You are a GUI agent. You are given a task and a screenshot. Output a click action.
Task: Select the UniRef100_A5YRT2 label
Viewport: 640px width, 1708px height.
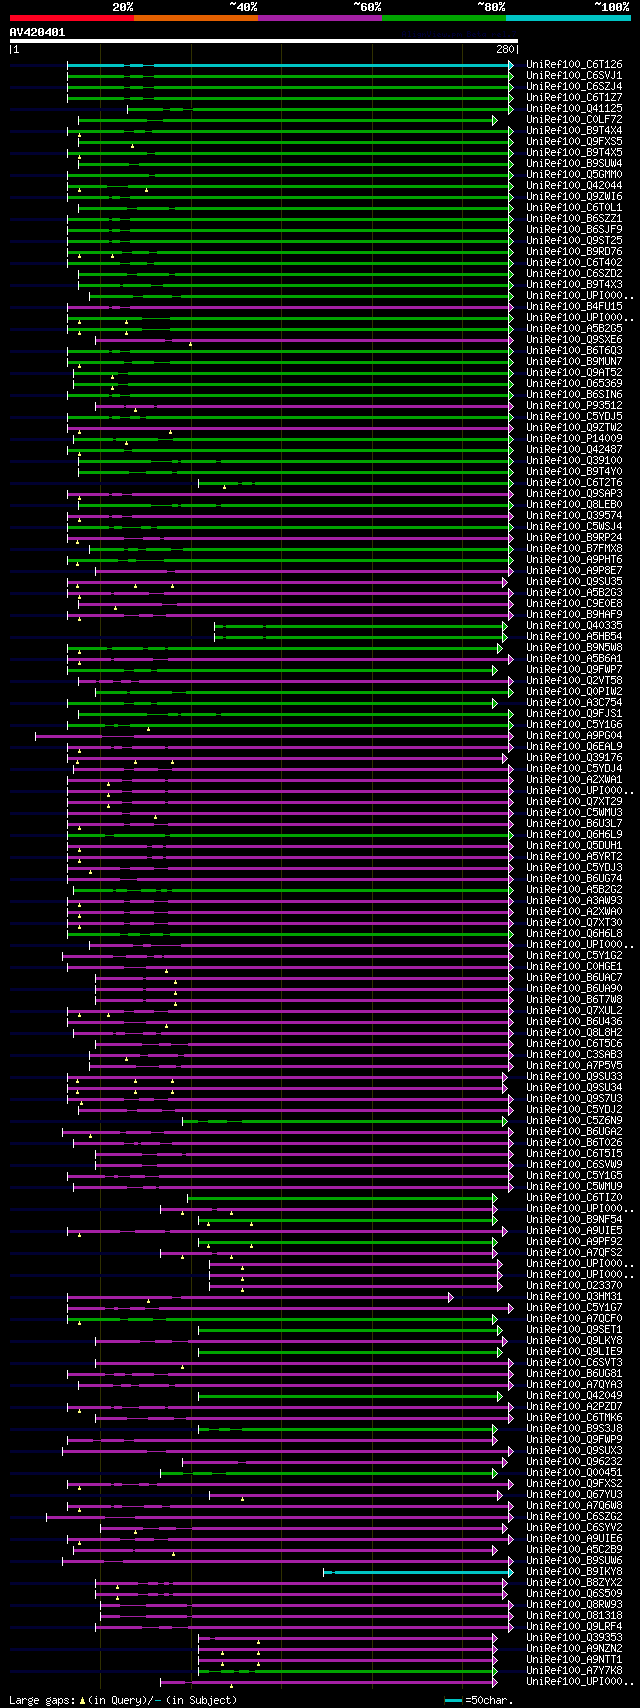point(574,857)
